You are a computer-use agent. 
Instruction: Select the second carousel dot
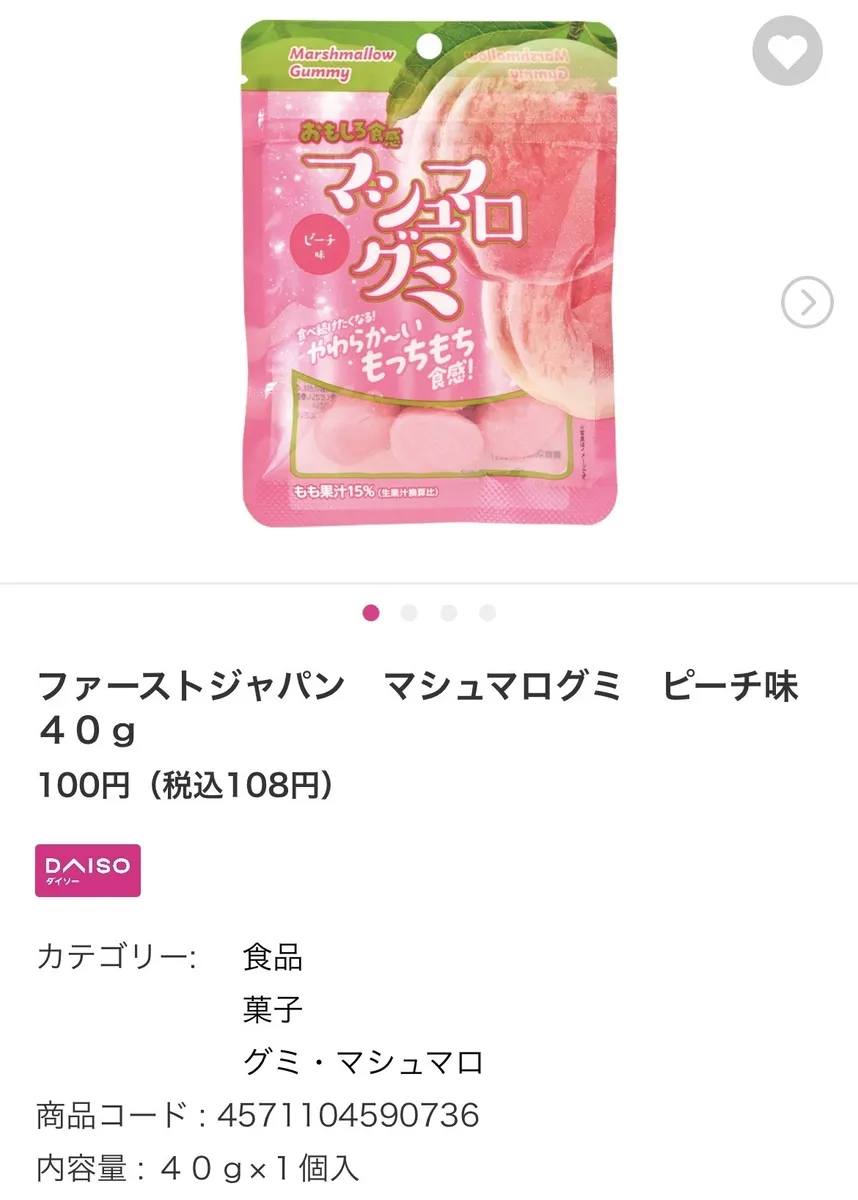[409, 613]
